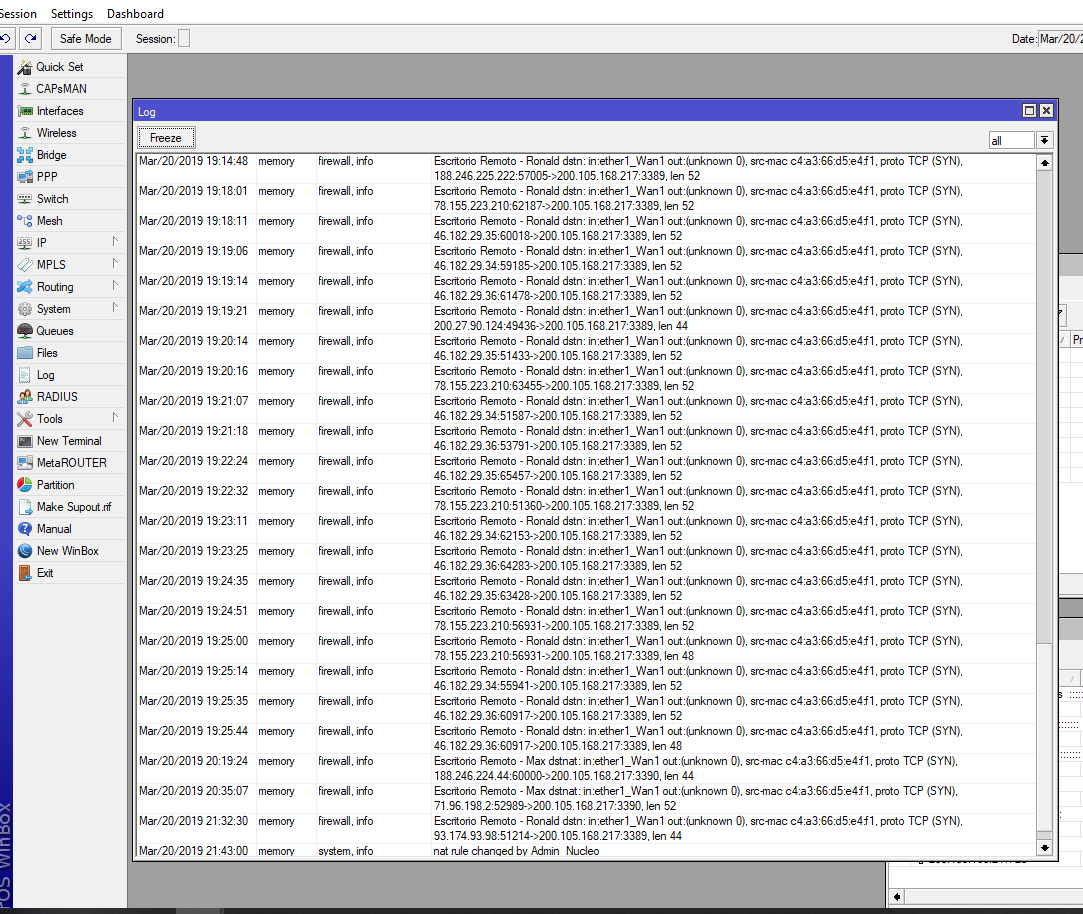Select the Routing icon

click(x=25, y=287)
